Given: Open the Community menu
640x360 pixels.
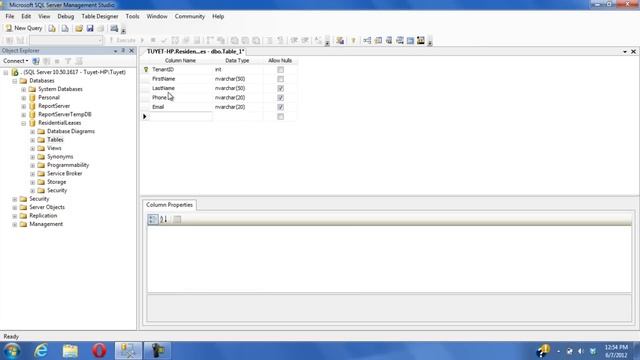Looking at the screenshot, I should point(189,16).
